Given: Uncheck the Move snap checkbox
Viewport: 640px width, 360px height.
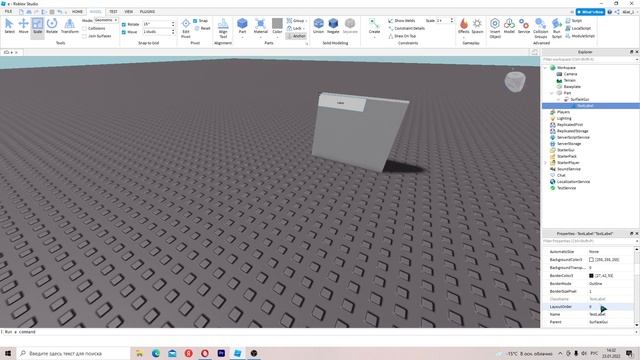Looking at the screenshot, I should pyautogui.click(x=124, y=32).
